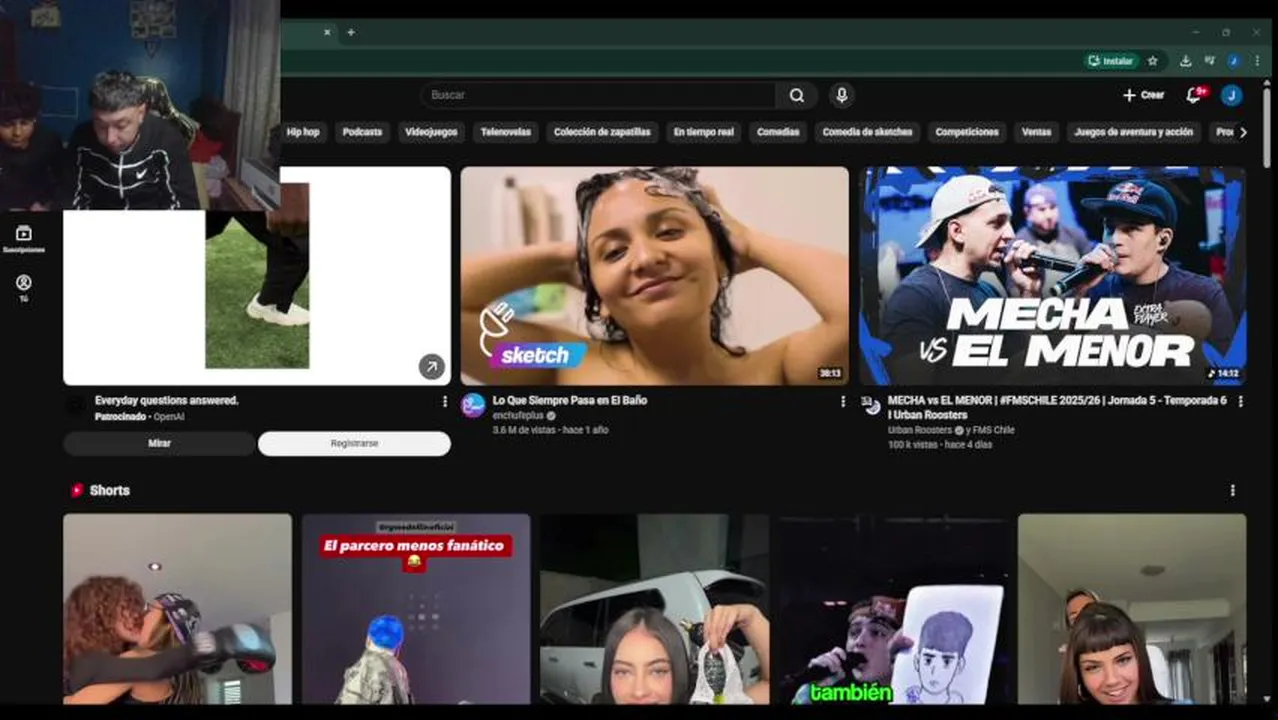This screenshot has height=720, width=1278.
Task: Open the Chrome profile avatar
Action: pos(1233,61)
